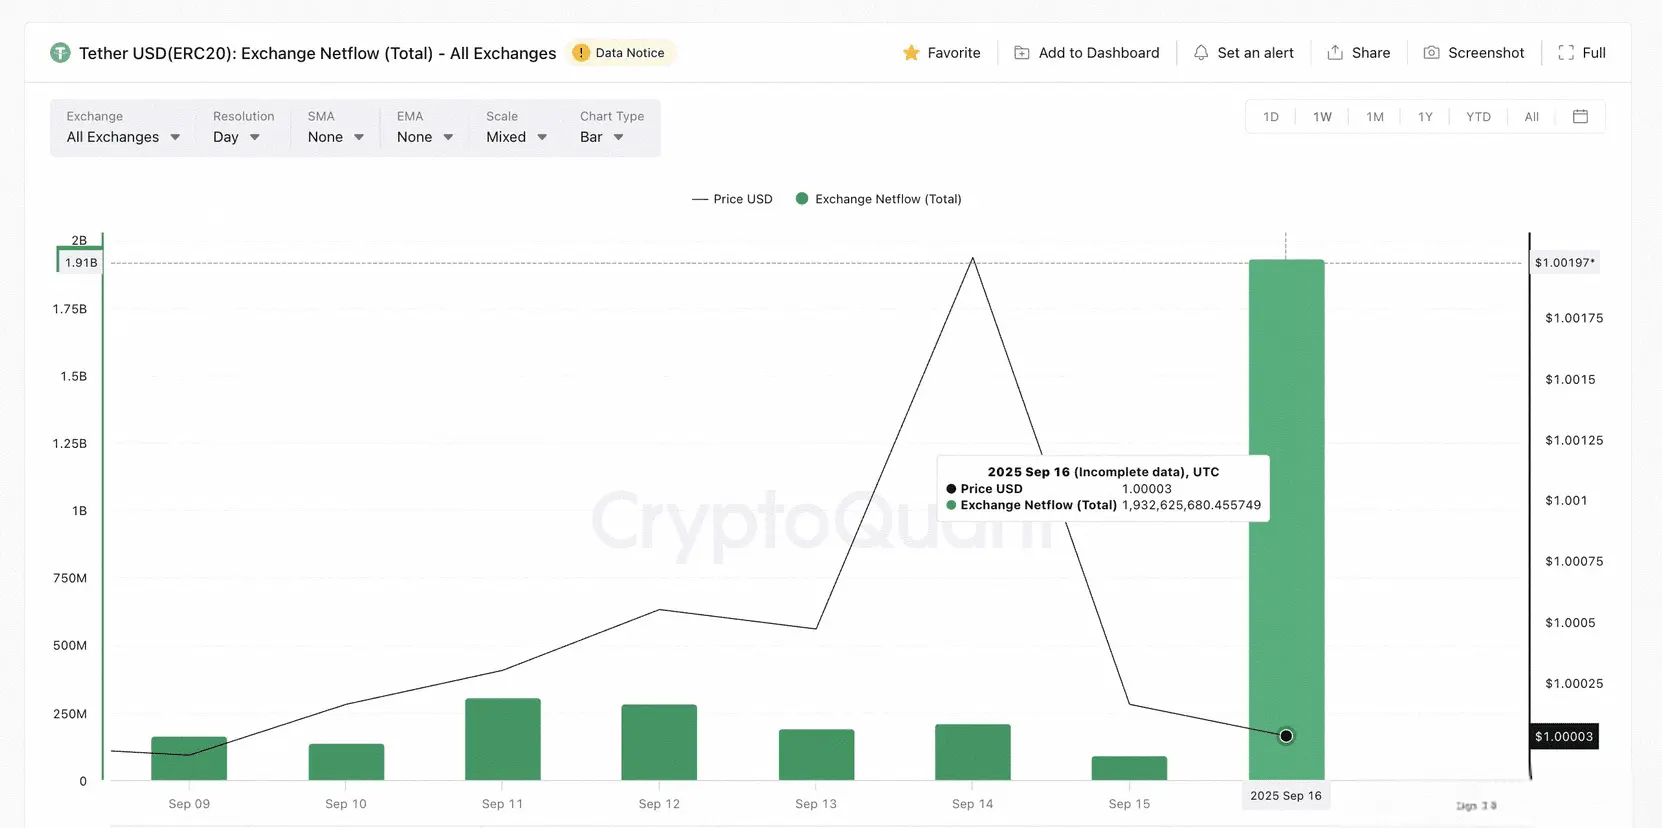Click the Favorite button label
This screenshot has height=828, width=1662.
coord(954,53)
